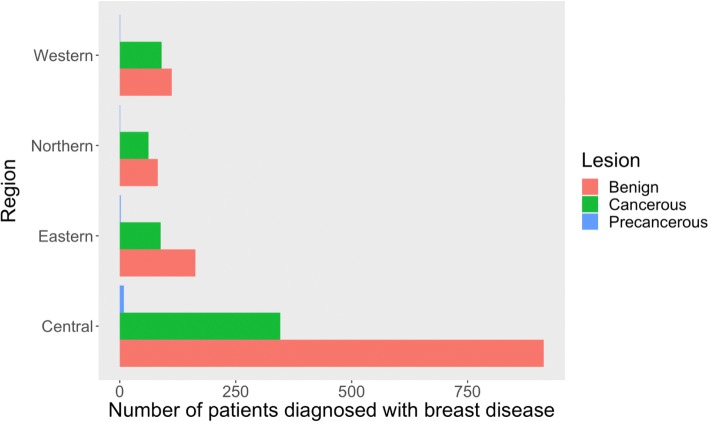709x422 pixels.
Task: Click the Precancerous legend color swatch
Action: [590, 222]
